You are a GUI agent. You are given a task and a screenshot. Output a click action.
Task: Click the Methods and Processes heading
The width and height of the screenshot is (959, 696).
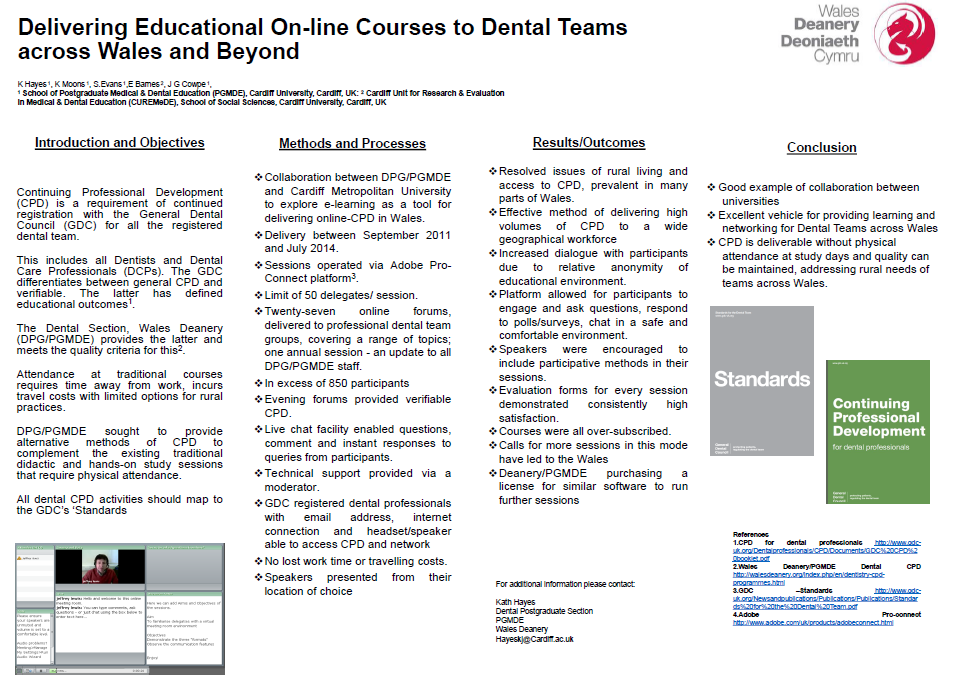pyautogui.click(x=352, y=144)
